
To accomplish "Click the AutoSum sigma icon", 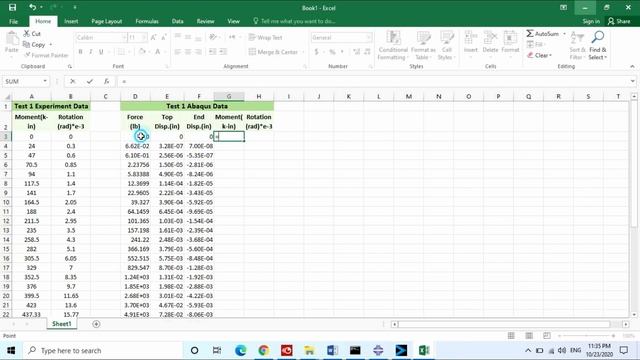I will [x=530, y=33].
